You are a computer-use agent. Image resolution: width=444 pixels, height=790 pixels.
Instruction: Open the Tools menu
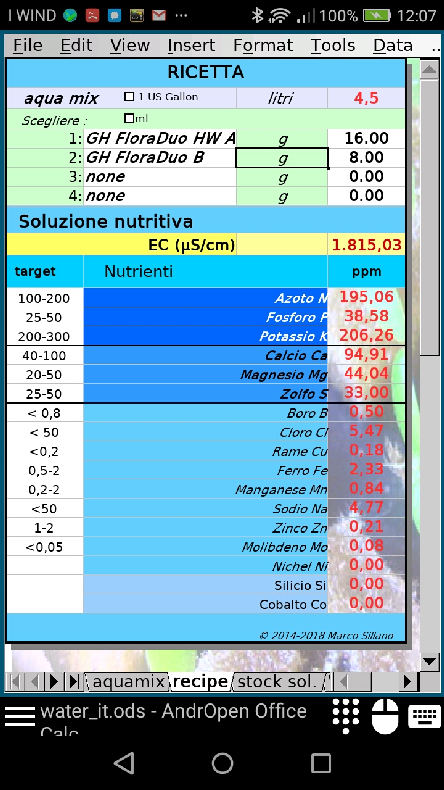[x=333, y=45]
